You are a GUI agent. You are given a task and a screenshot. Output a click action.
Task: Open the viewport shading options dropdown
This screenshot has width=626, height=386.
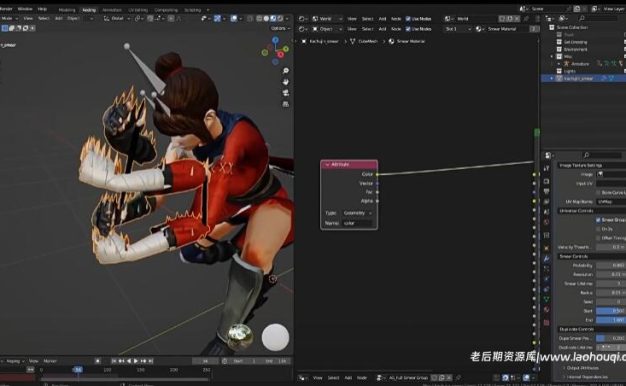coord(287,18)
